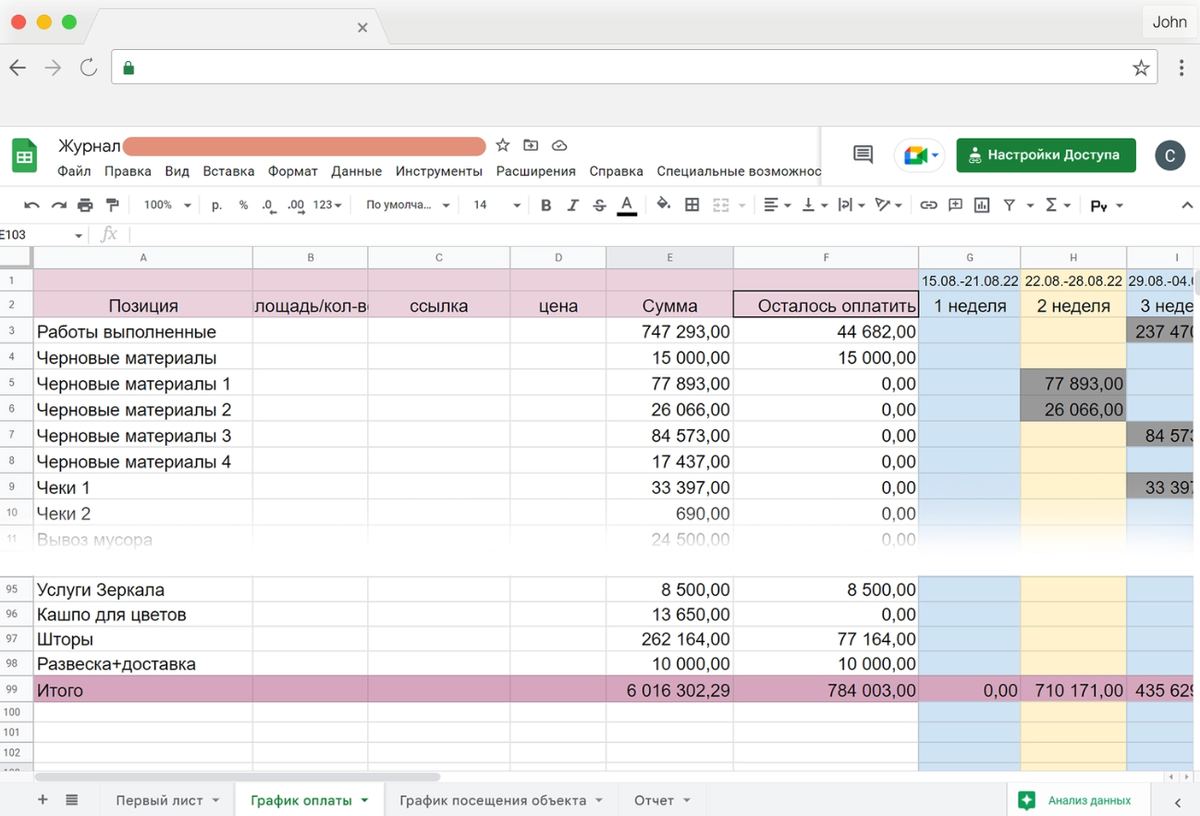Switch to the Отчет sheet tab
Screen dimensions: 1200x816
pos(661,800)
